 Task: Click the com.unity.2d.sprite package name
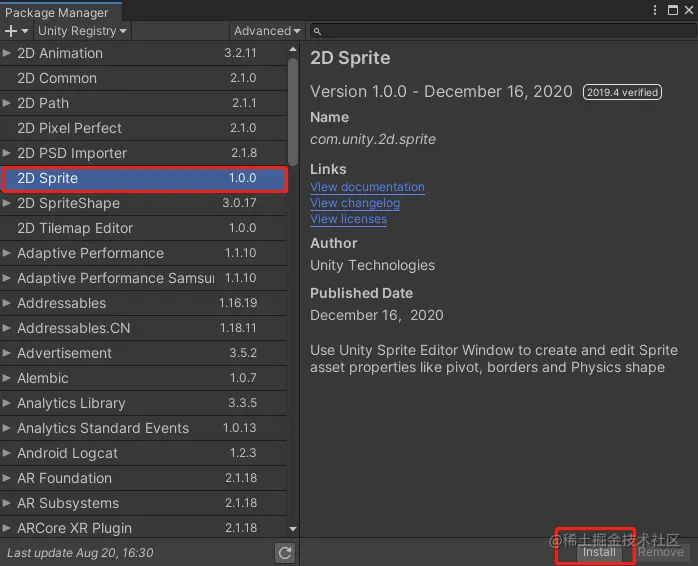point(373,139)
